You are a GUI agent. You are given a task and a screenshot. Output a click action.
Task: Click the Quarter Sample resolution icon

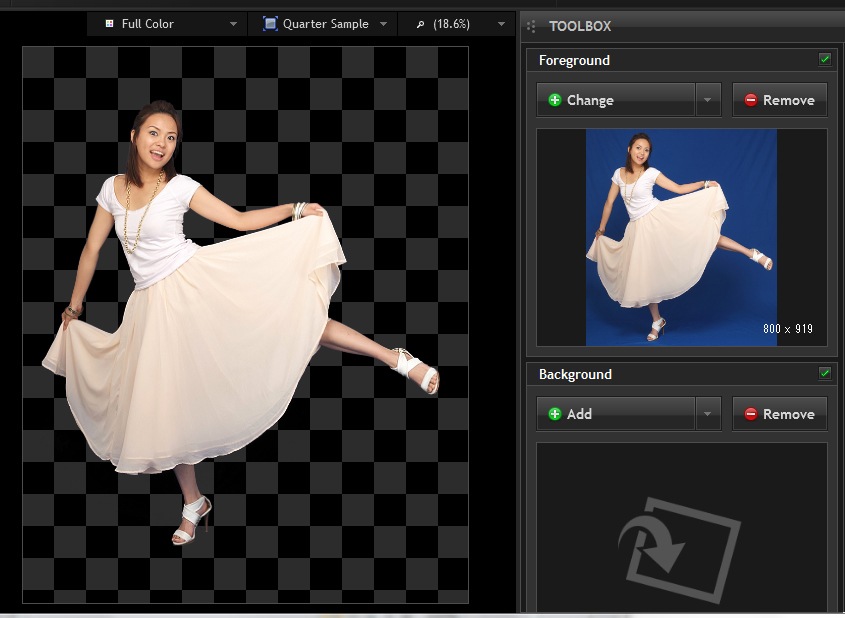coord(270,24)
